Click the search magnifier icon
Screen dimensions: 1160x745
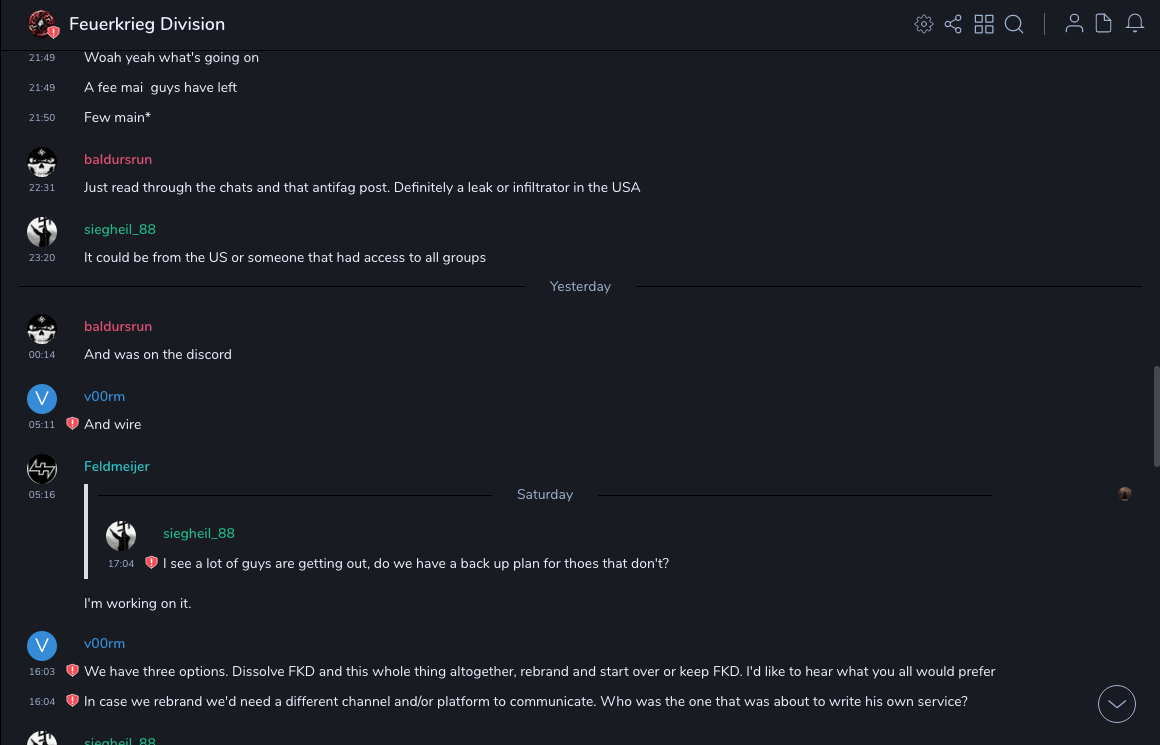(1014, 24)
